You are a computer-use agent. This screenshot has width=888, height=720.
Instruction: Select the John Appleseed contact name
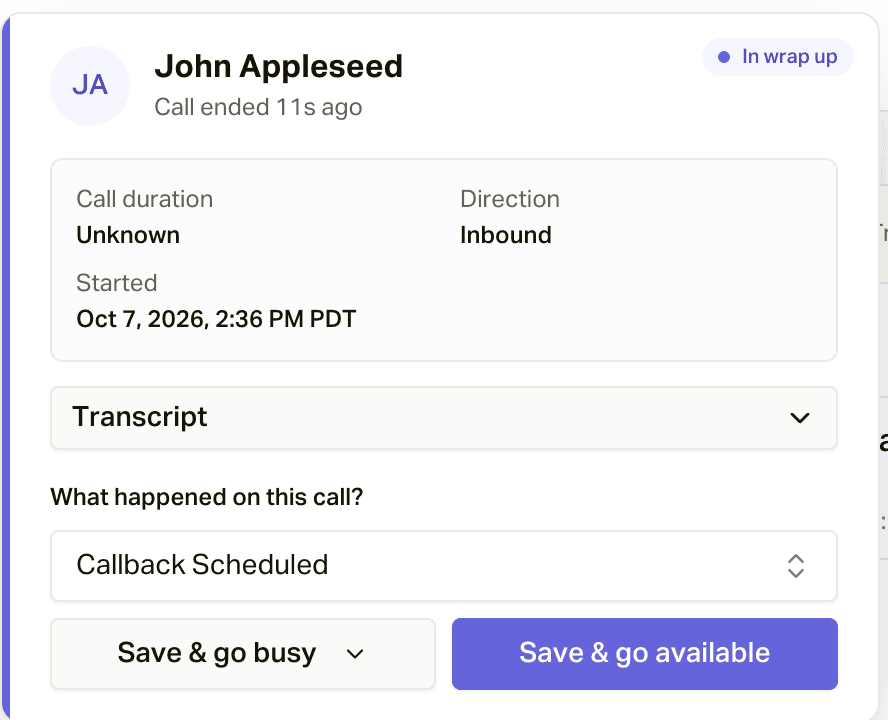point(279,66)
